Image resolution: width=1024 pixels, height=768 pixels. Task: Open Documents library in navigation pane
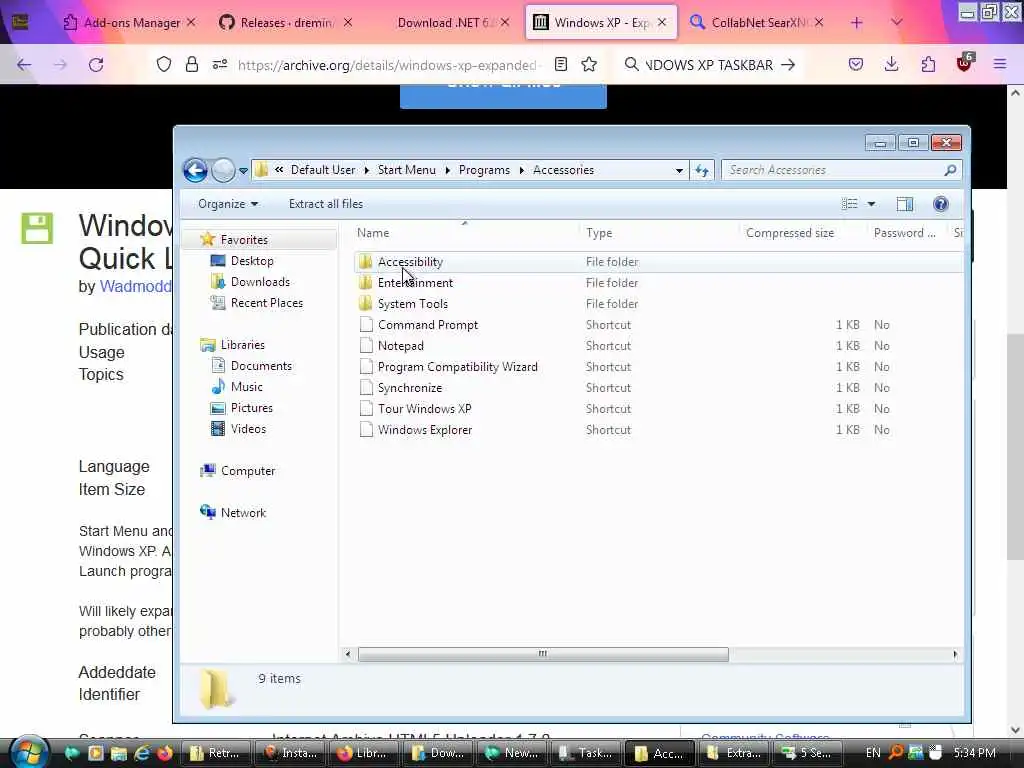[261, 366]
